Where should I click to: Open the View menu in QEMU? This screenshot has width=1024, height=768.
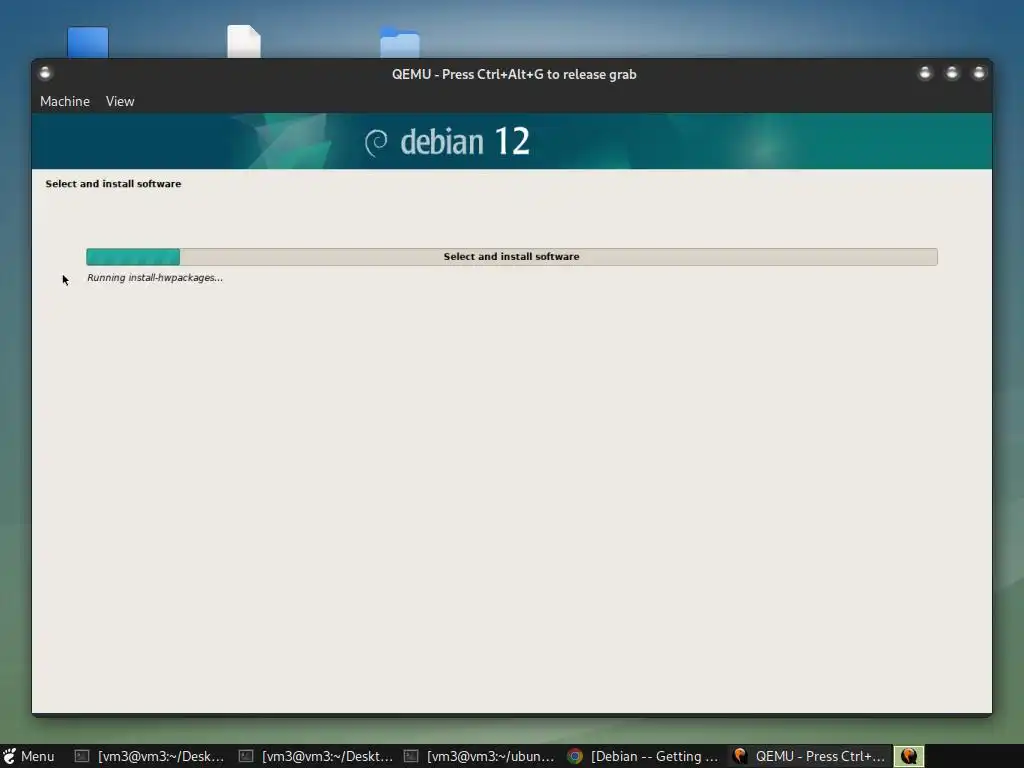click(x=120, y=101)
